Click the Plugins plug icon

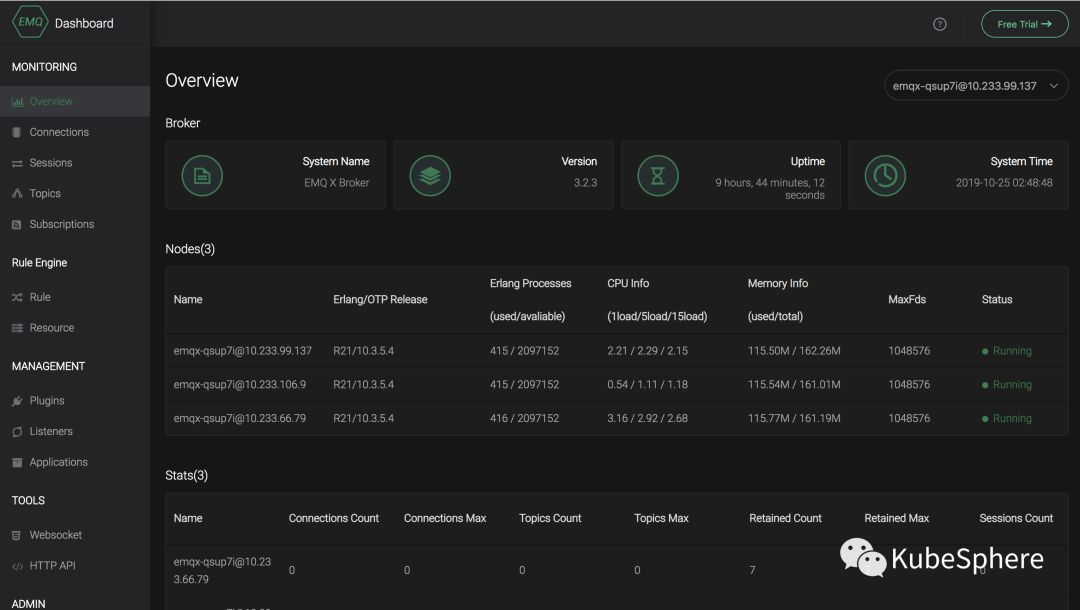tap(17, 401)
